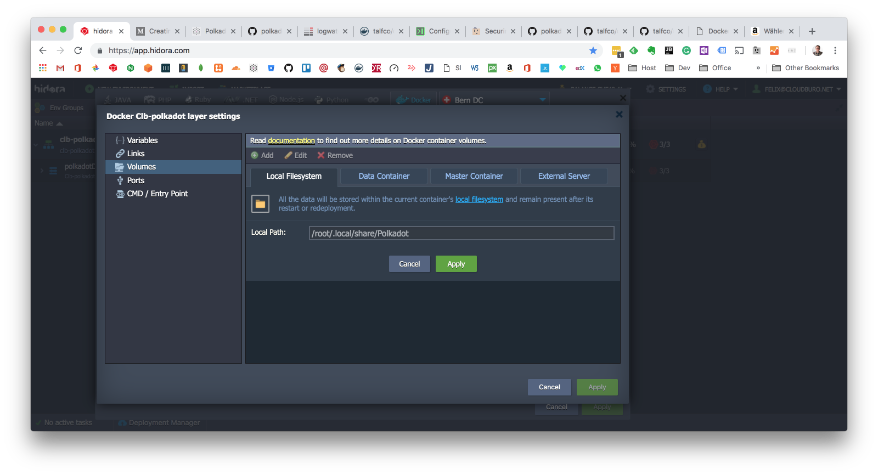Click the Local Path input field

click(x=461, y=233)
